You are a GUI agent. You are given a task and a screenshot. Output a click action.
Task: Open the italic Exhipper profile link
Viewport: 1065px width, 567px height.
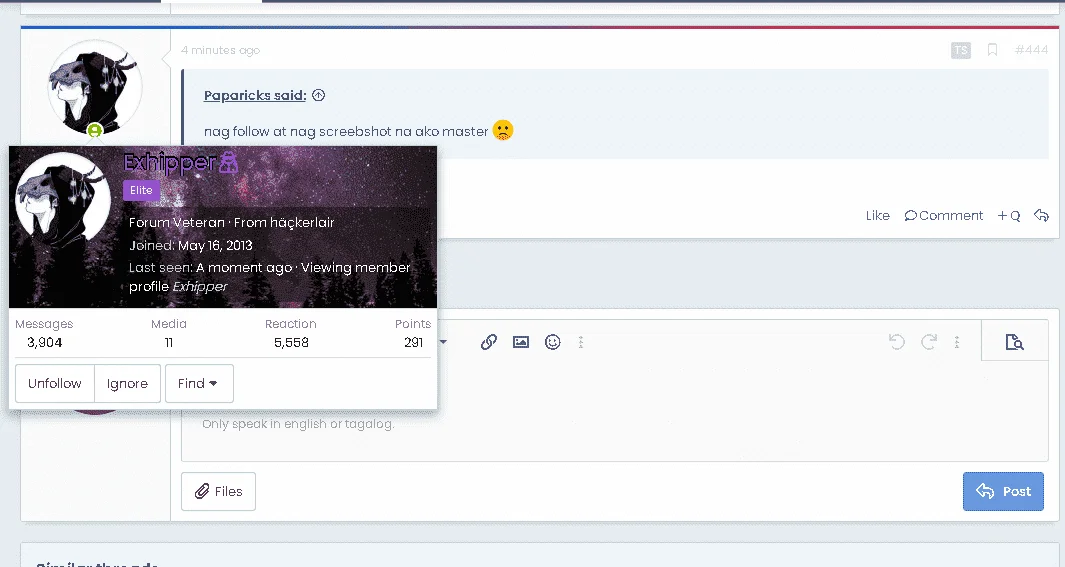pos(200,287)
